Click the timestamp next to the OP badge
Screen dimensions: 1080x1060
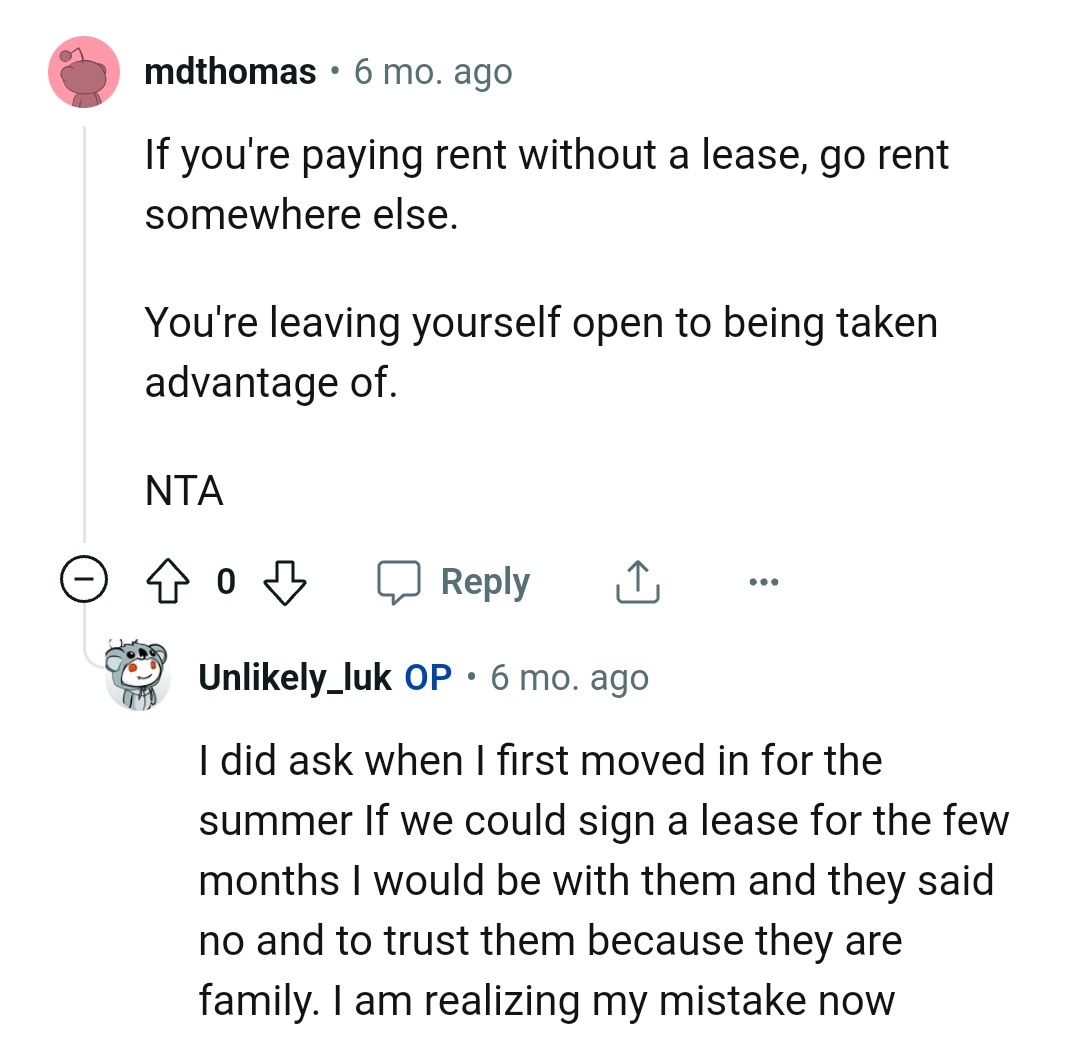point(569,677)
